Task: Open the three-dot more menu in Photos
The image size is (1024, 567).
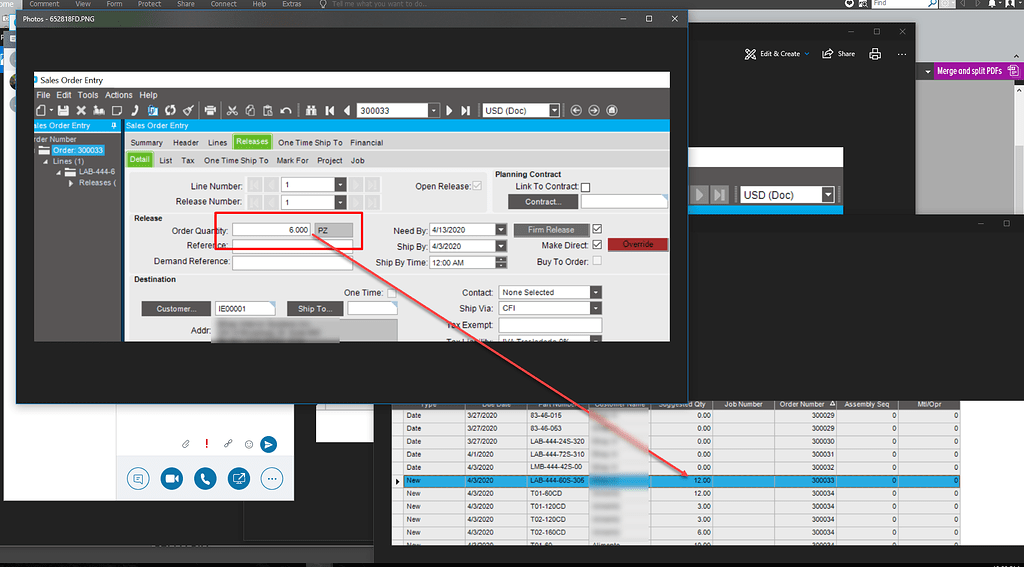Action: 902,54
